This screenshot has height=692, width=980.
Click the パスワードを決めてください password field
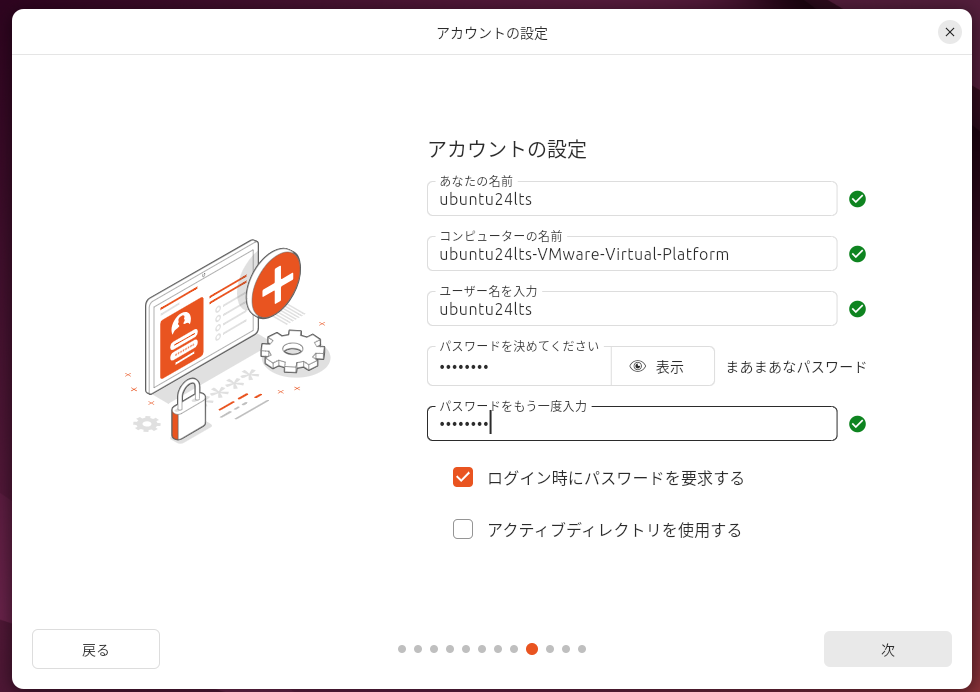518,367
